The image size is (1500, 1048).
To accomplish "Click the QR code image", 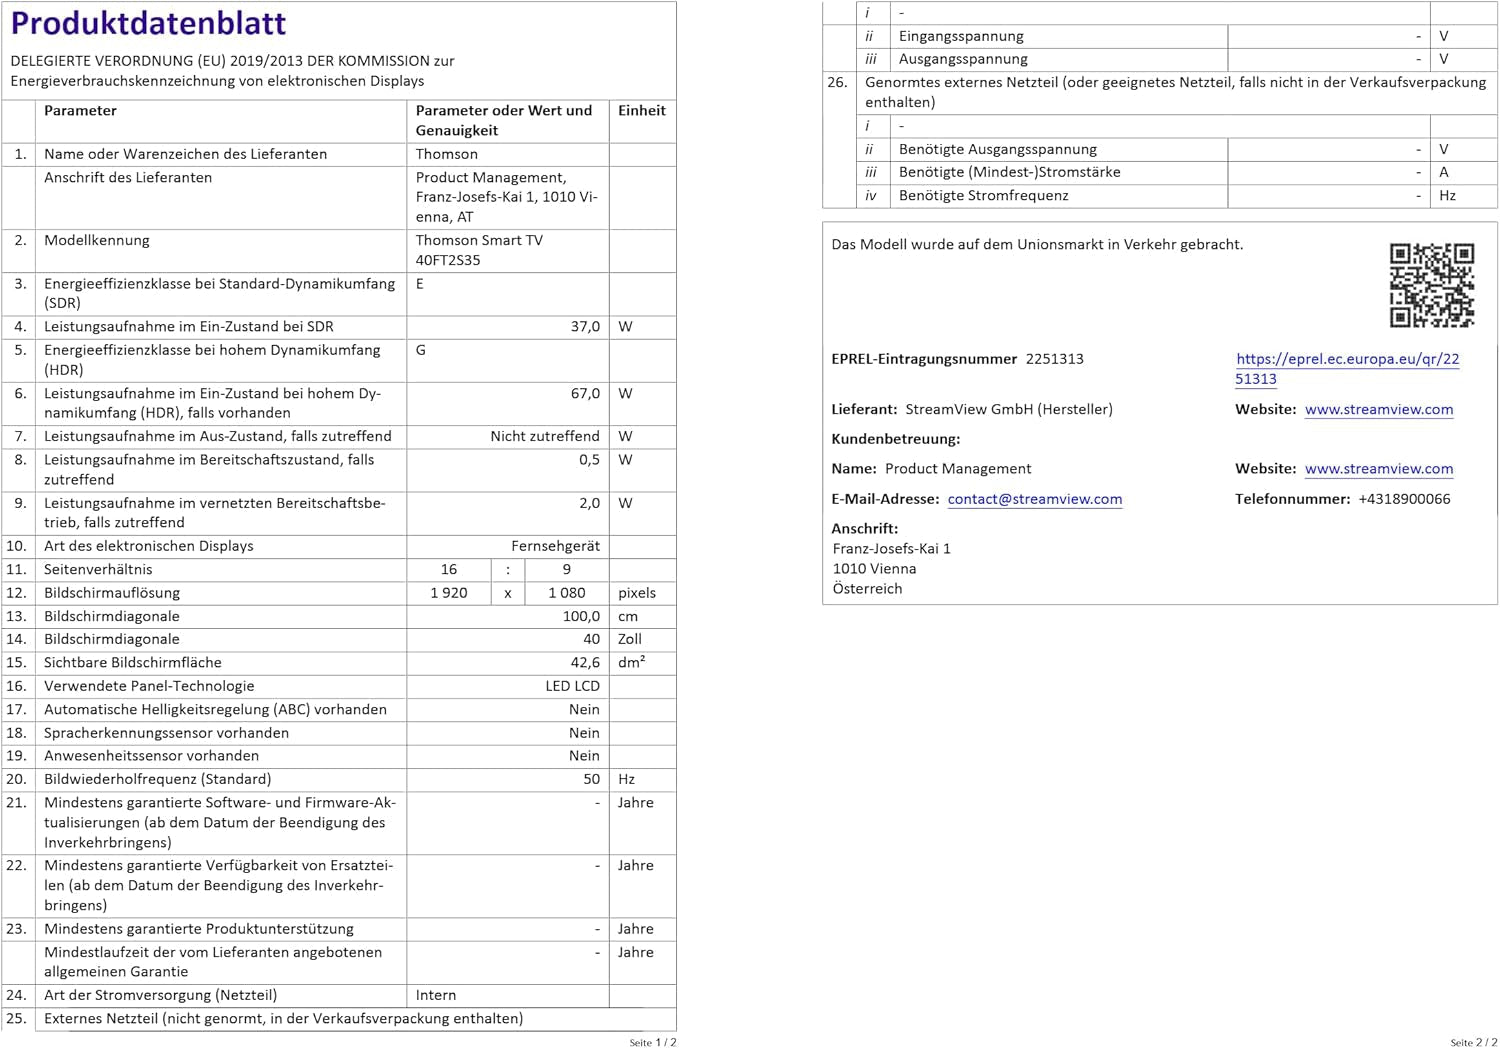I will [1431, 285].
